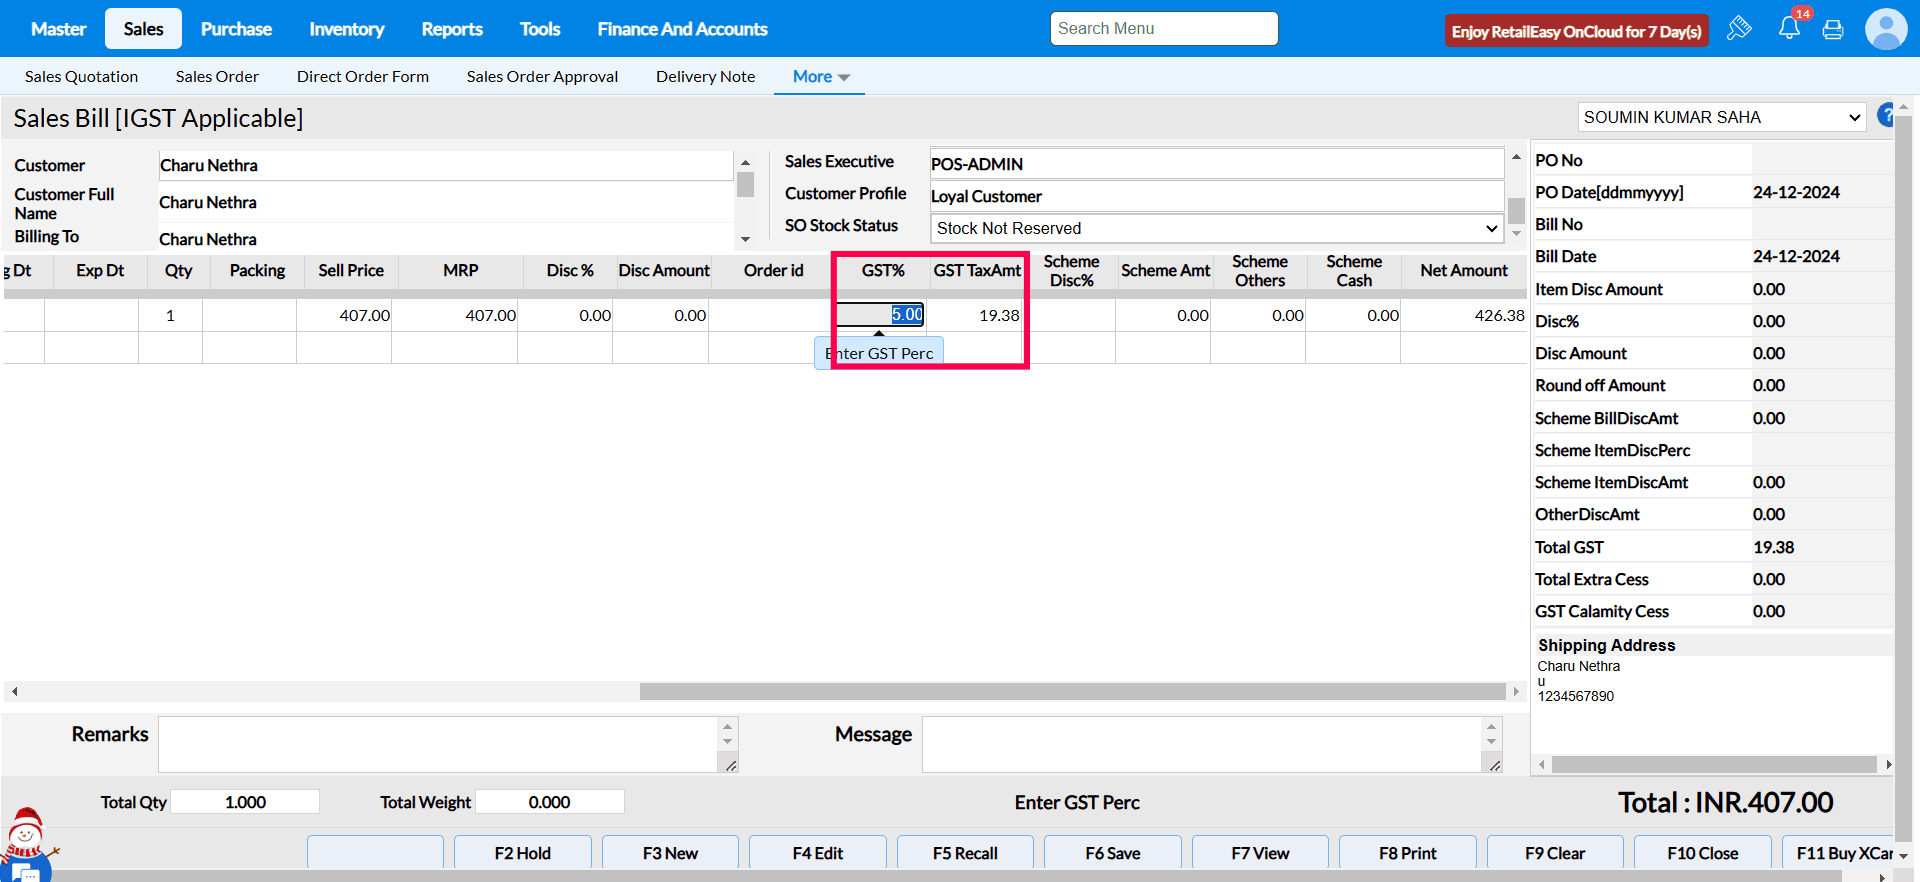
Task: Click the F11 Buy XCar button
Action: click(x=1838, y=853)
